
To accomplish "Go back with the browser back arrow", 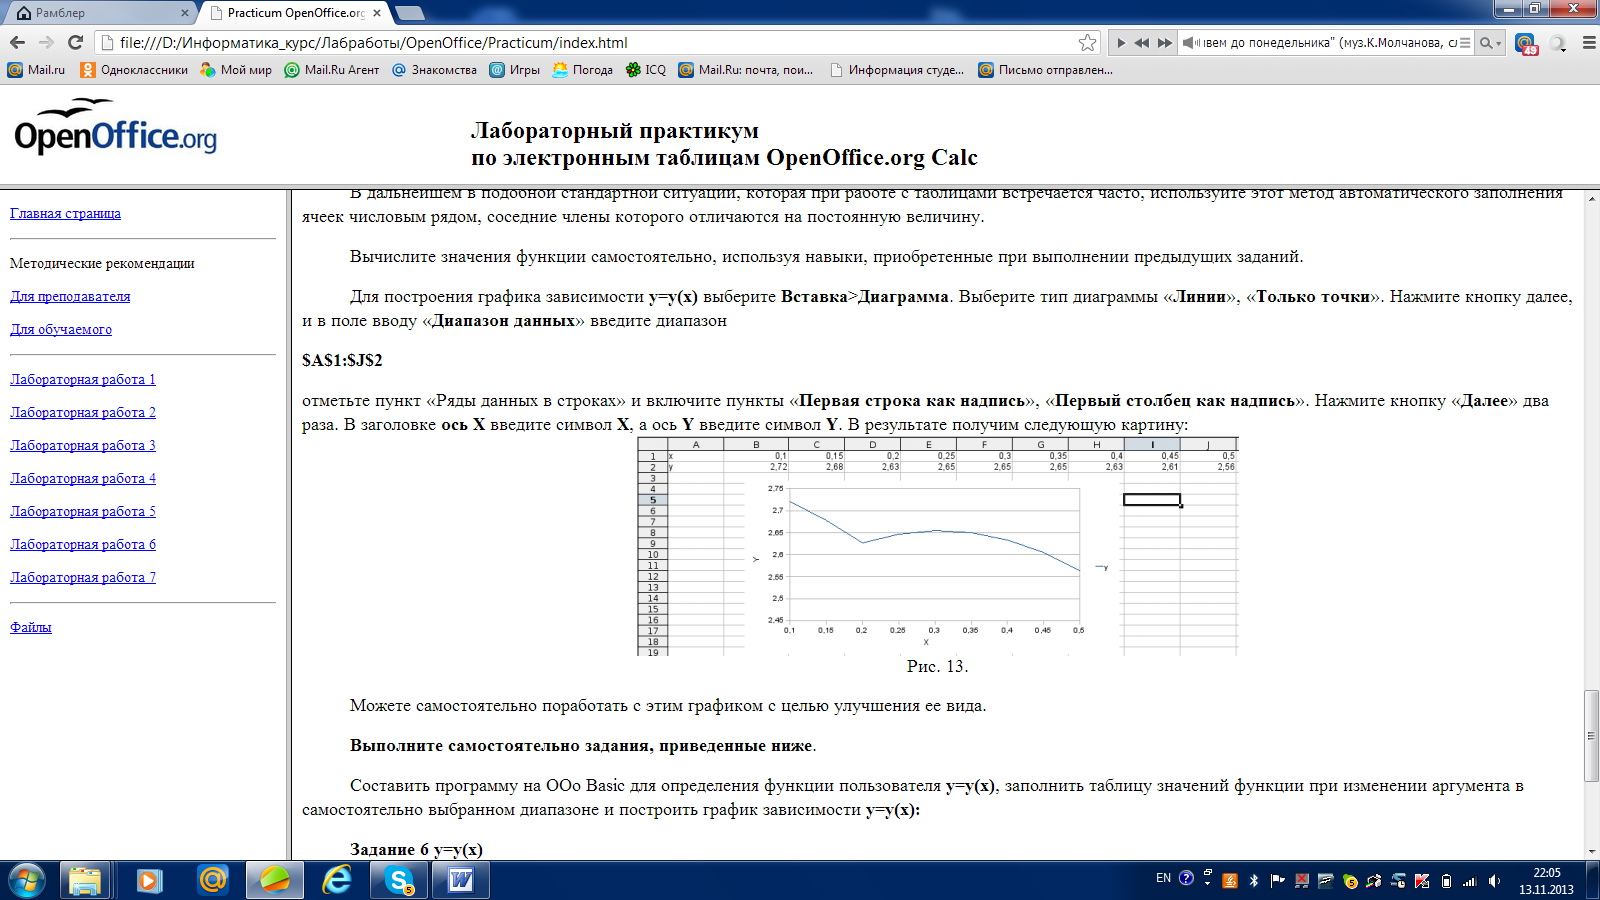I will coord(17,42).
